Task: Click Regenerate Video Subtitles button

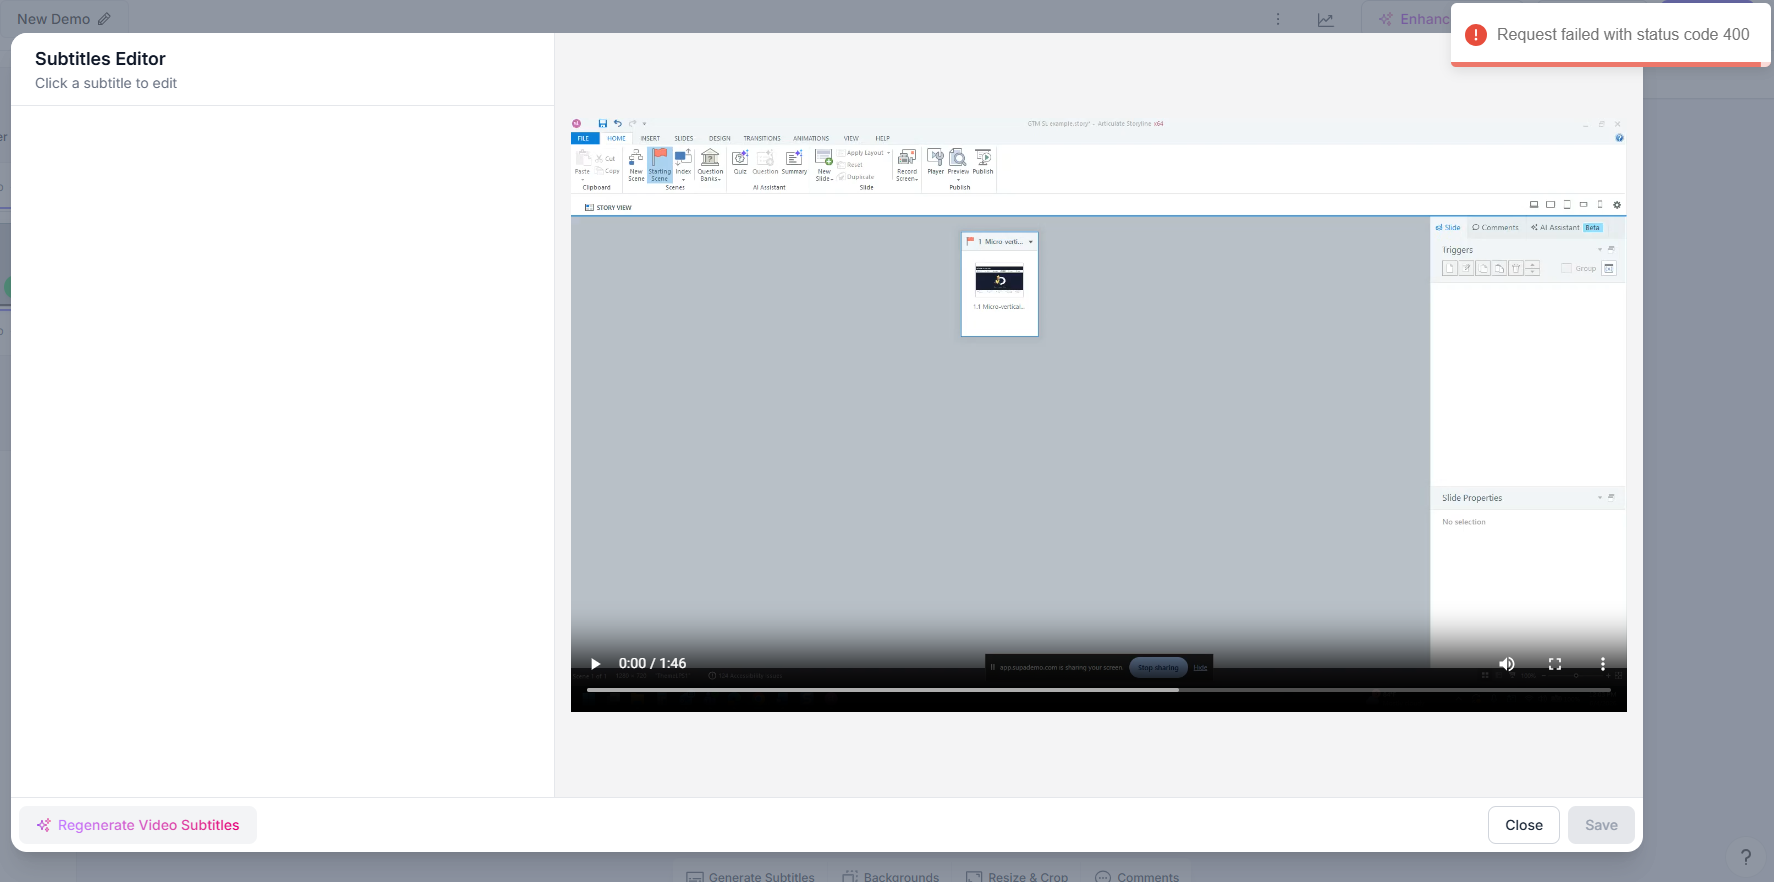Action: [138, 825]
